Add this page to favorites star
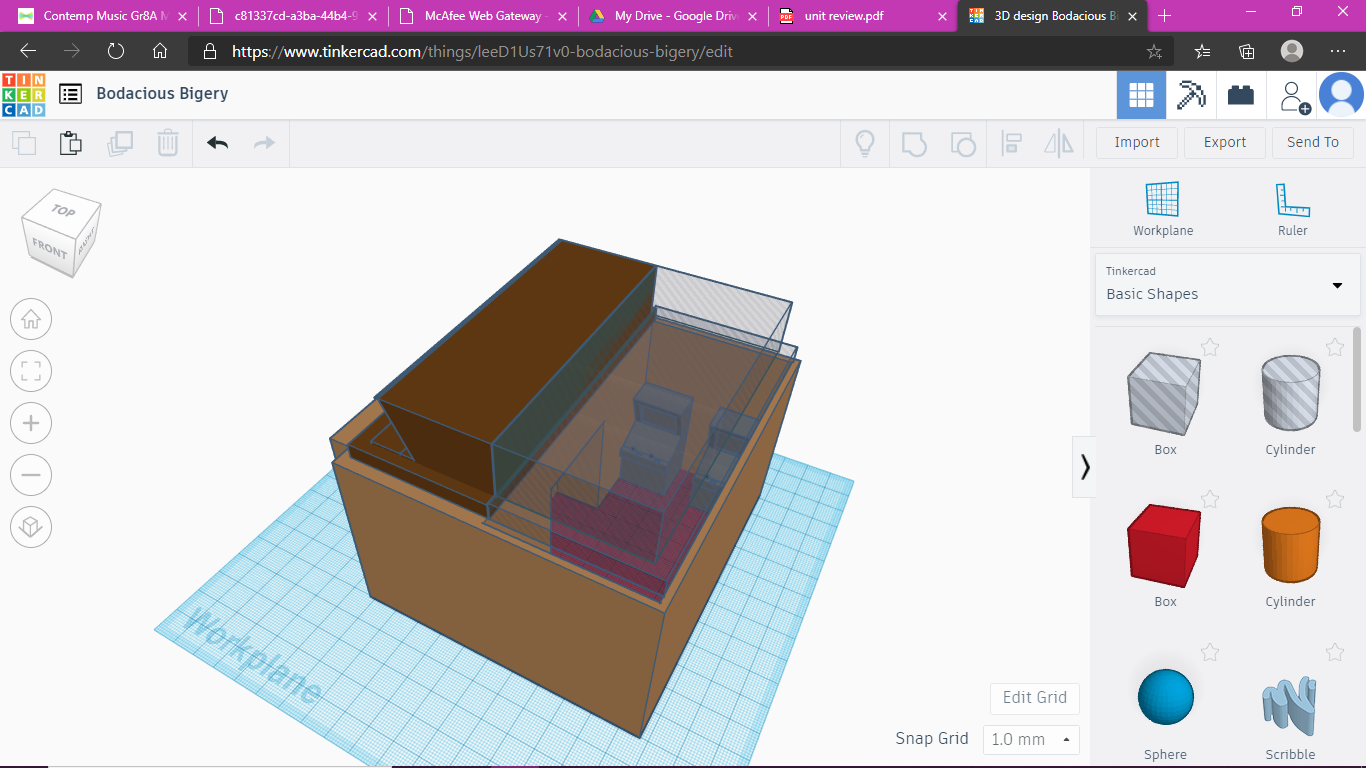The image size is (1366, 768). click(x=1154, y=51)
